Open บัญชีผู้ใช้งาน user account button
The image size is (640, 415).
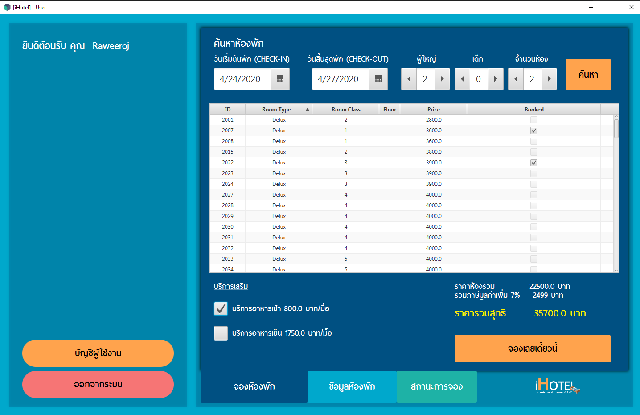click(98, 353)
